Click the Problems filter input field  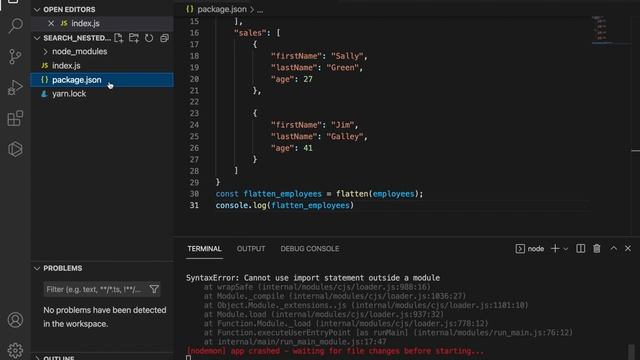coord(95,289)
